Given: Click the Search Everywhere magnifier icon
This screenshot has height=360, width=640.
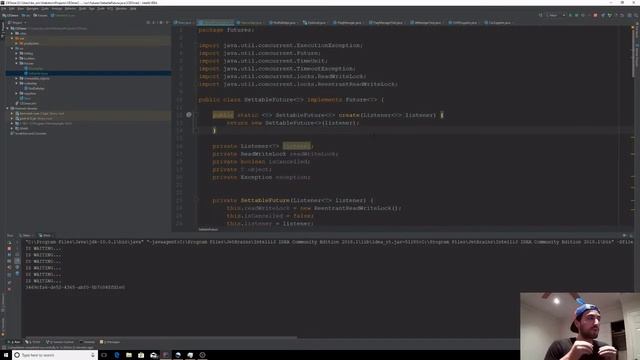Looking at the screenshot, I should (x=636, y=16).
